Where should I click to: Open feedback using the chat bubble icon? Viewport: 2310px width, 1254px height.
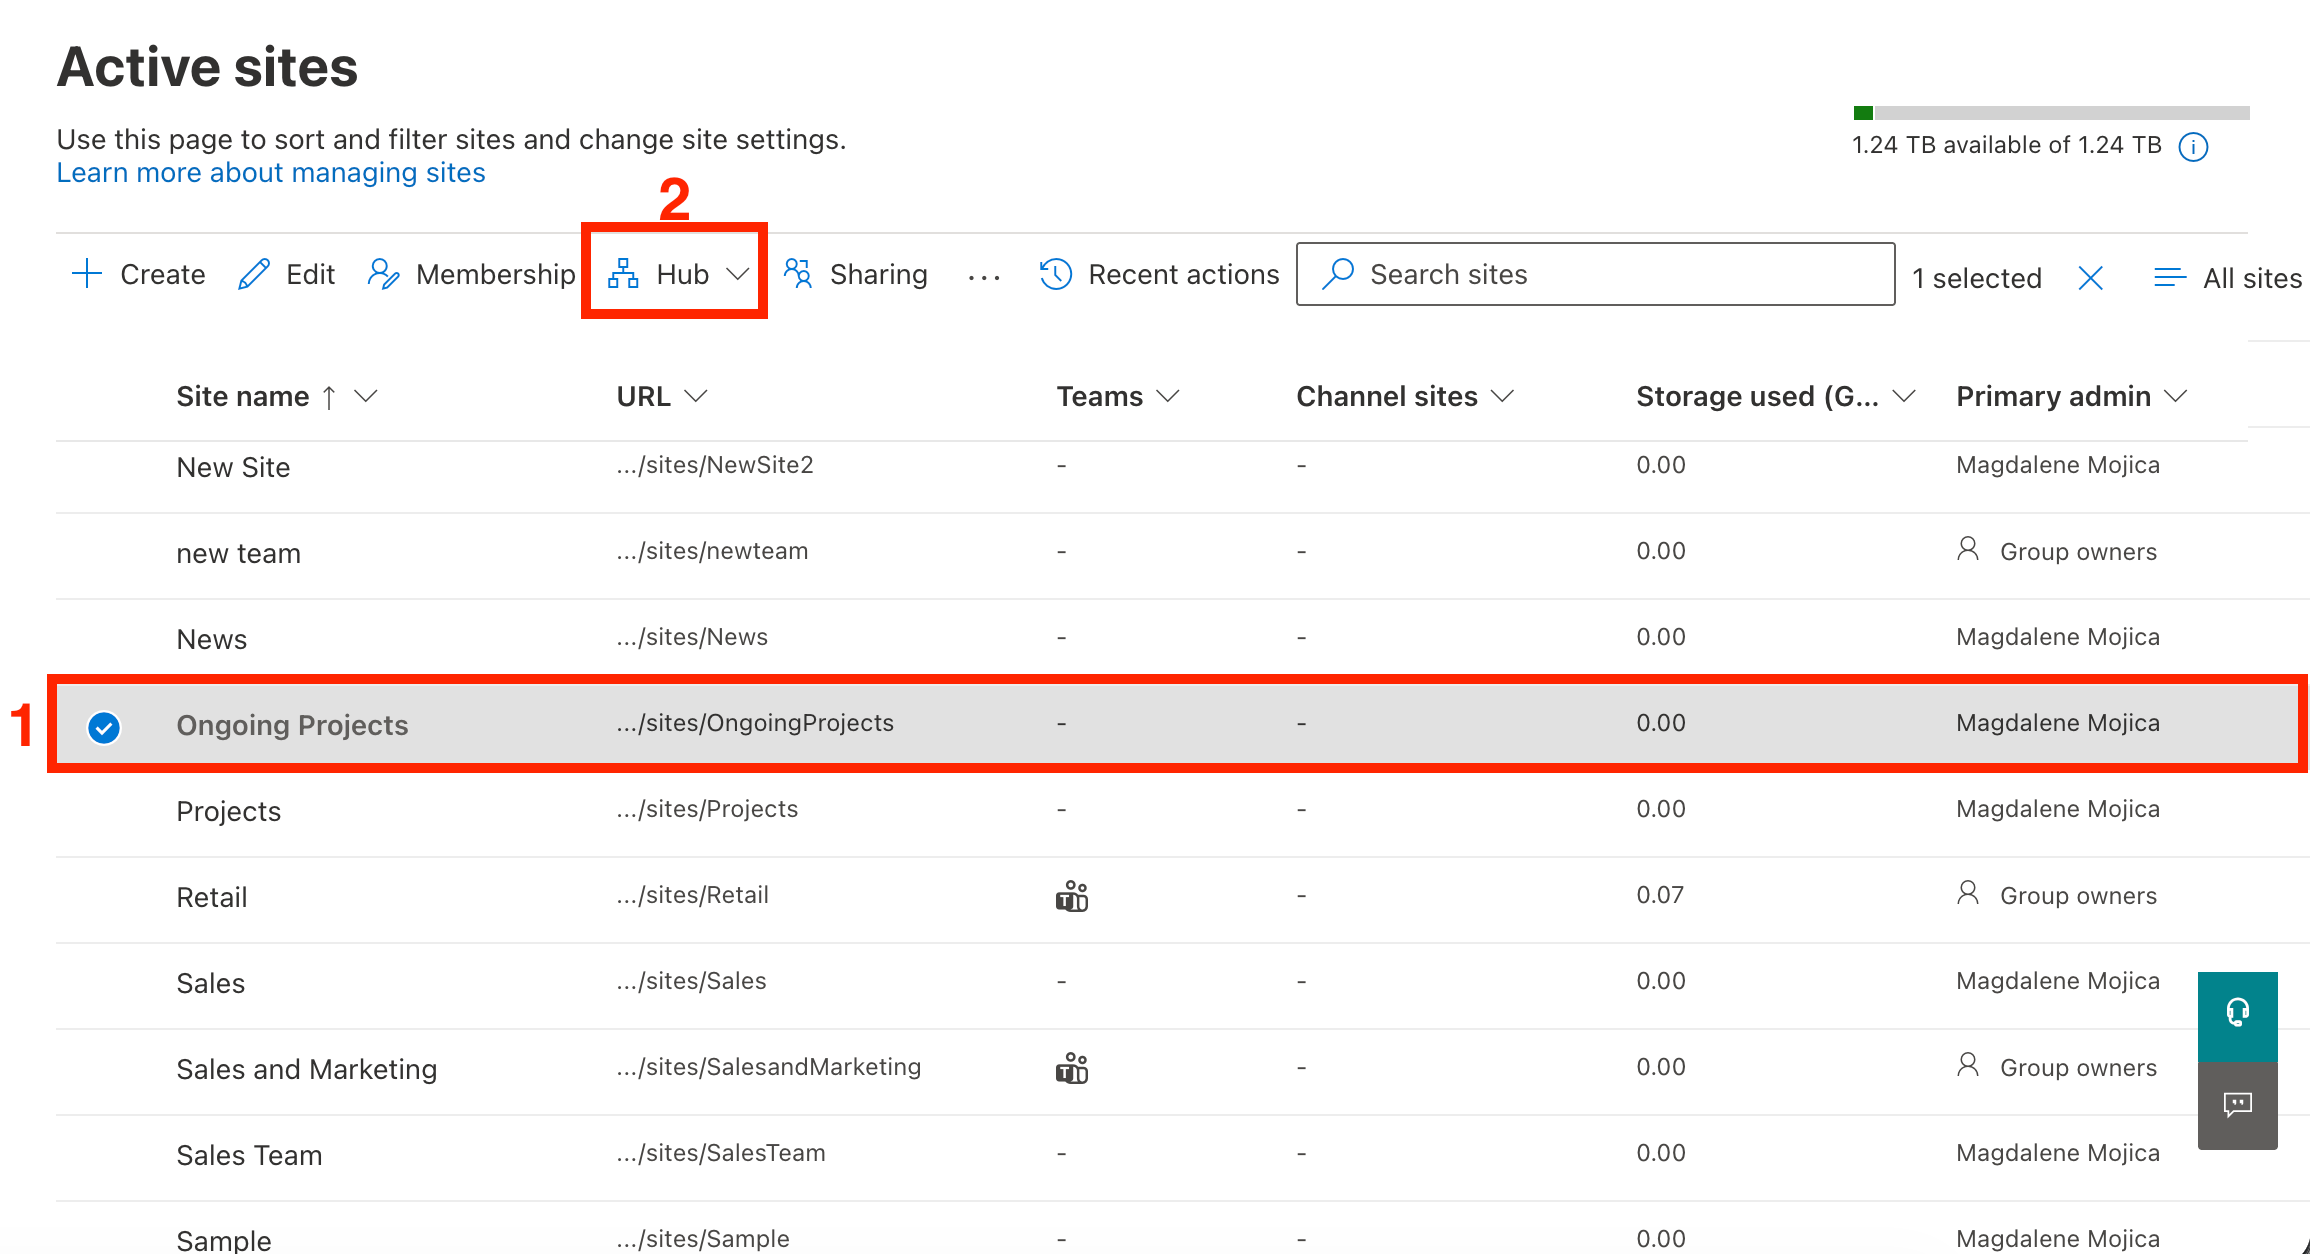click(x=2237, y=1104)
